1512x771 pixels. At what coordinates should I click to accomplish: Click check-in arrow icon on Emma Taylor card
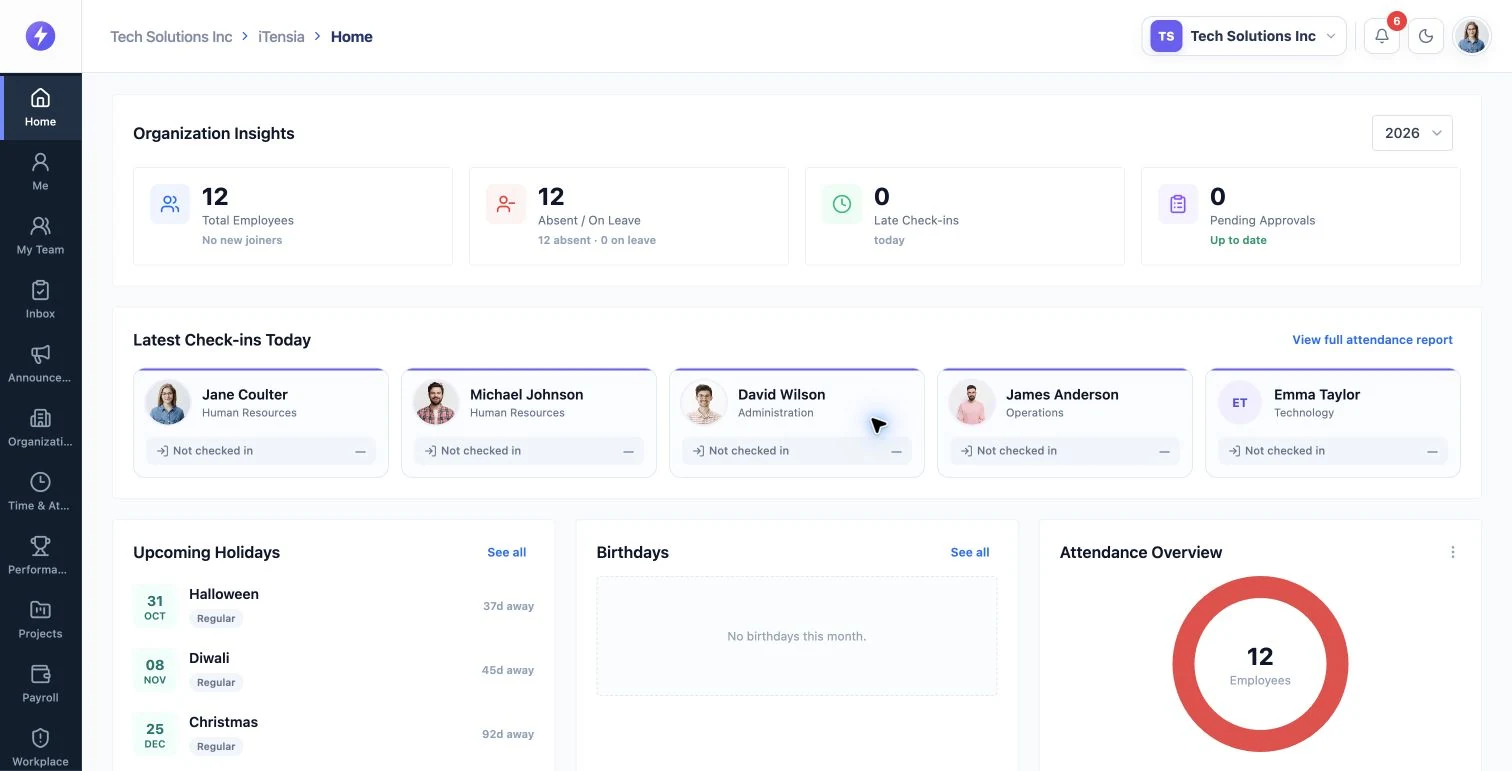1235,451
